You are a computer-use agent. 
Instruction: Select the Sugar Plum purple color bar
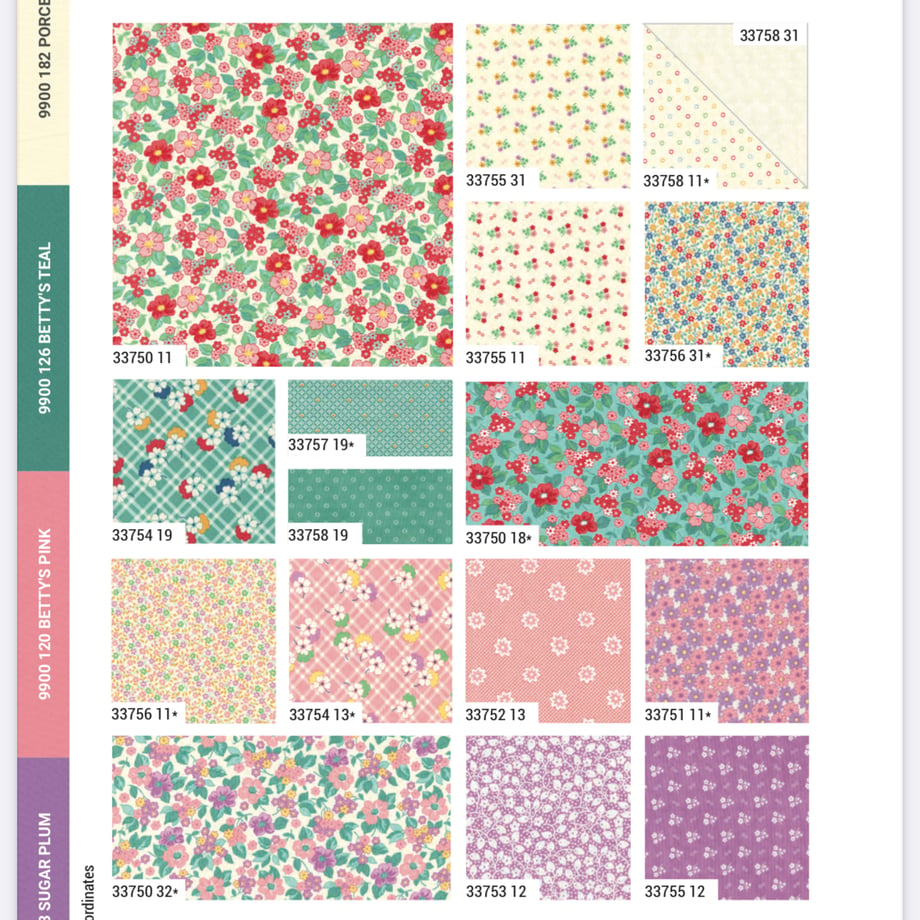coord(43,838)
